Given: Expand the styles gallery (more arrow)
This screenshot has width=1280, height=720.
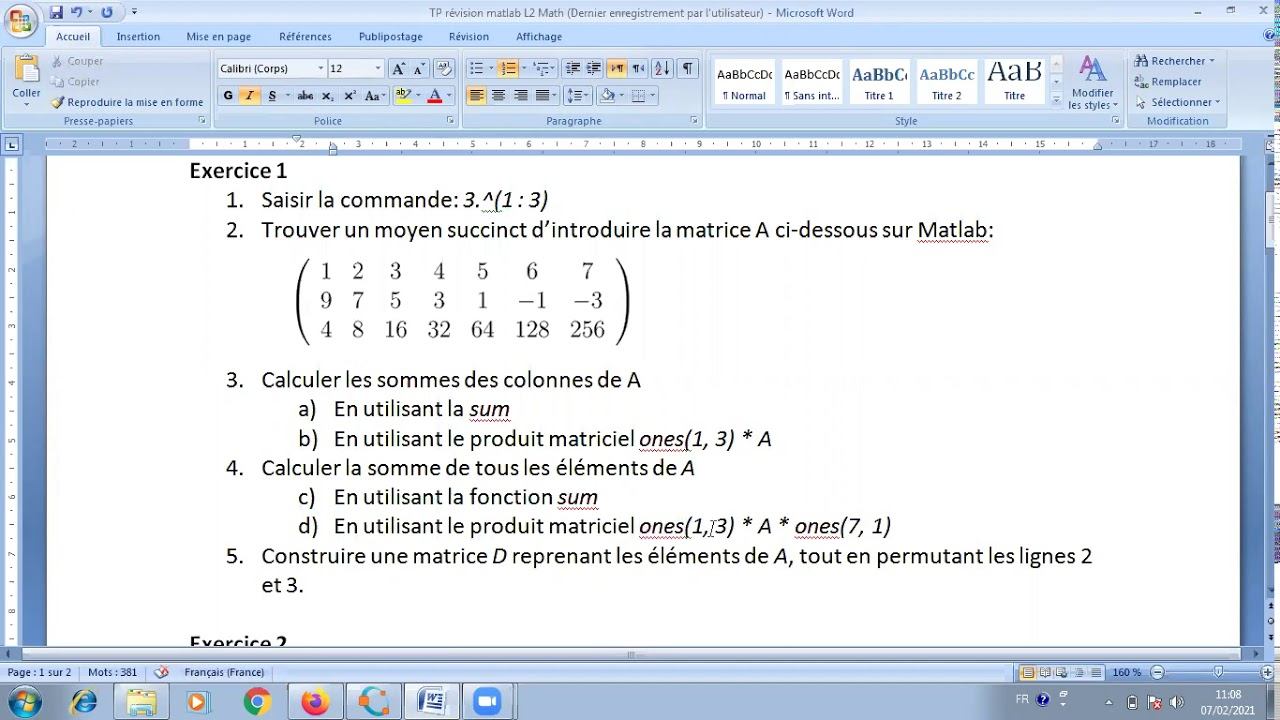Looking at the screenshot, I should (1056, 100).
